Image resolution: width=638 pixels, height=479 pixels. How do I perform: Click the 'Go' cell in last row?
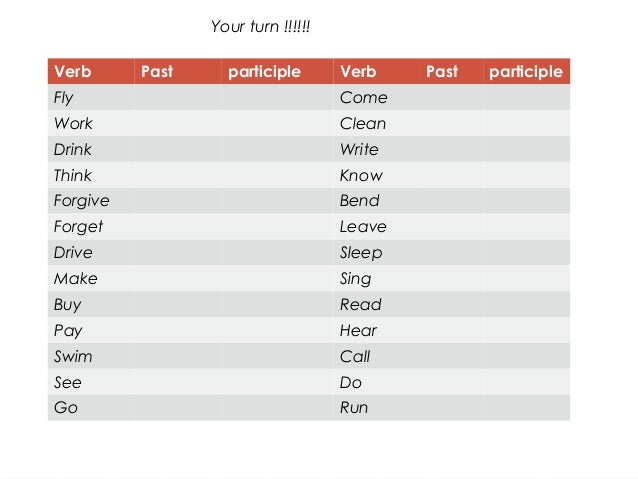pos(91,407)
